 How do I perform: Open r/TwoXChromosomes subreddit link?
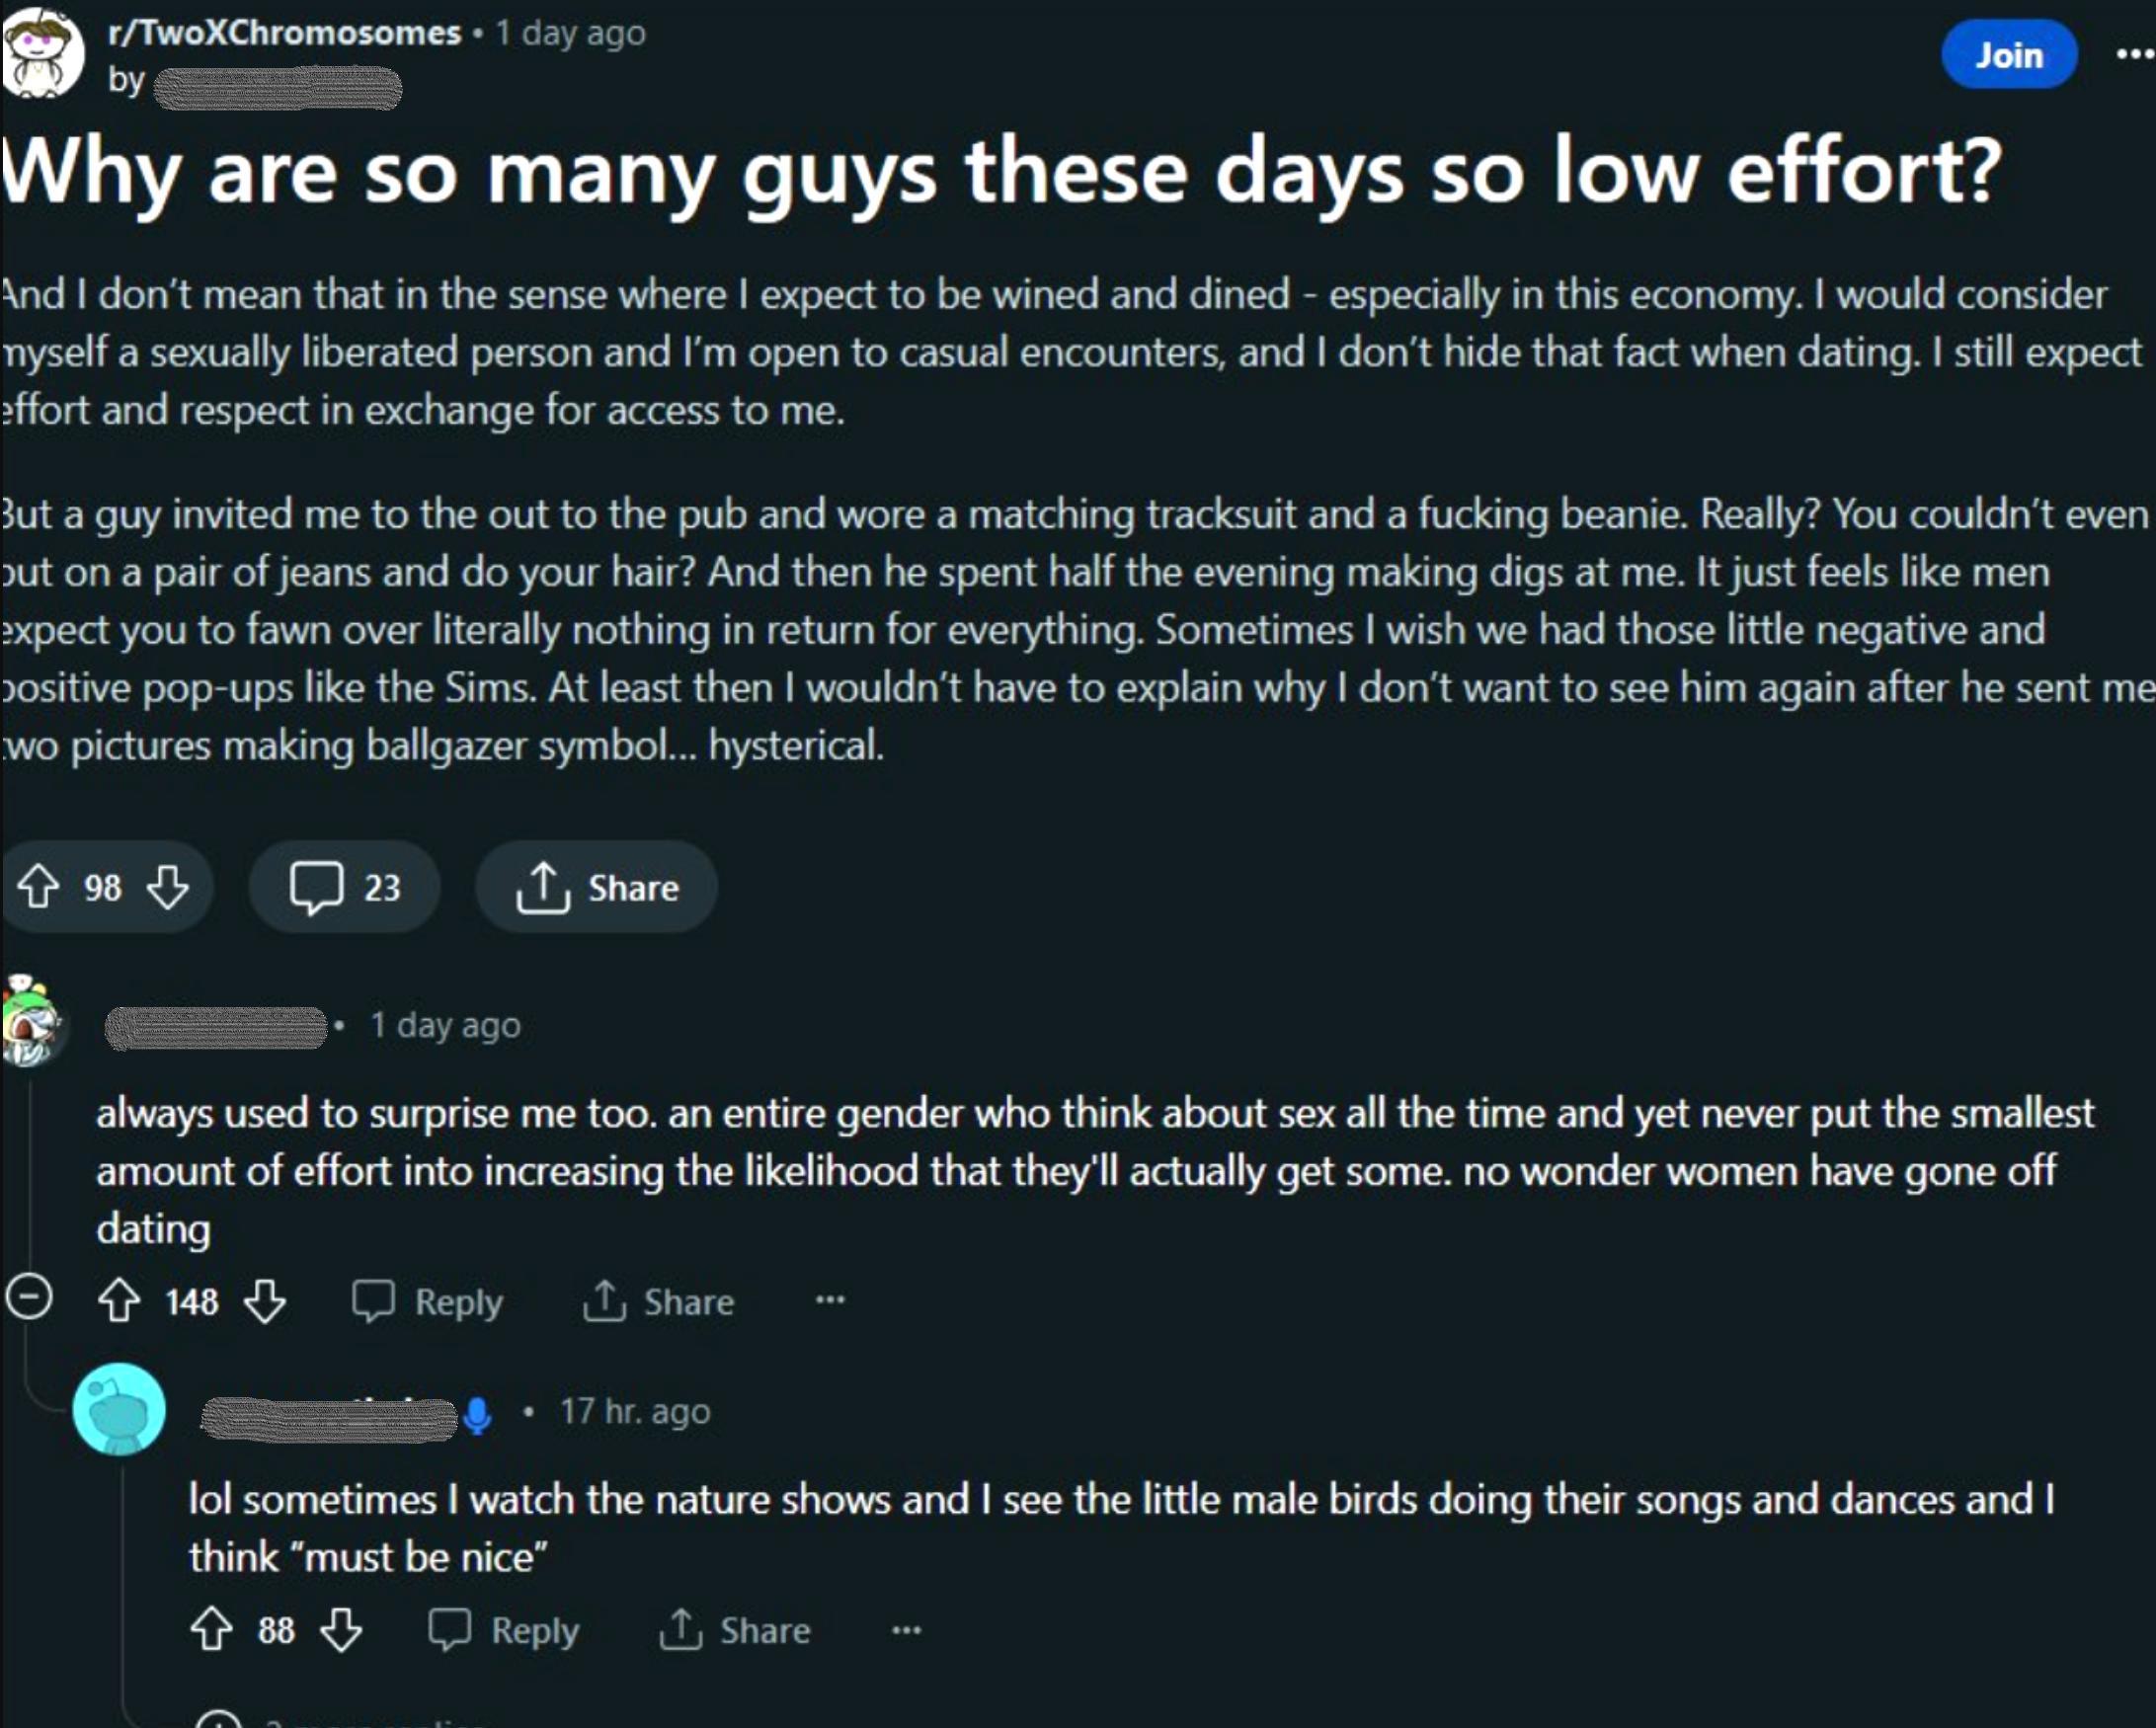pyautogui.click(x=284, y=33)
